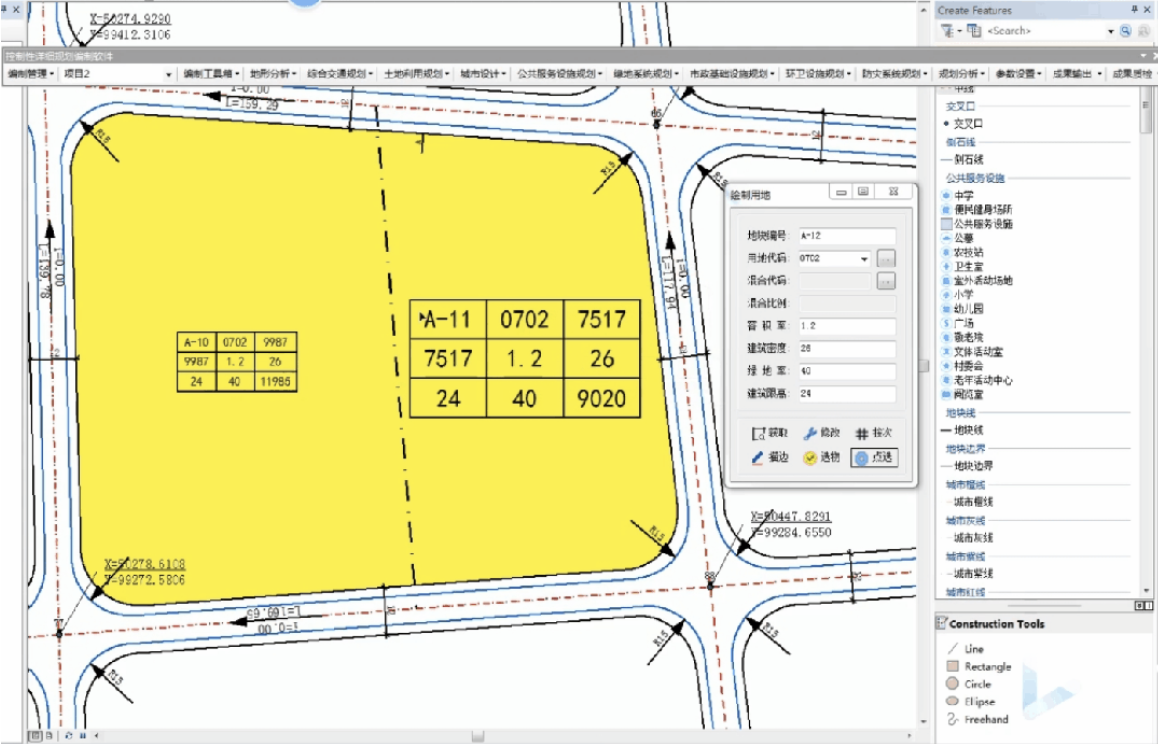The width and height of the screenshot is (1158, 744).
Task: Open the 绿地系统规划 dropdown
Action: pos(646,74)
